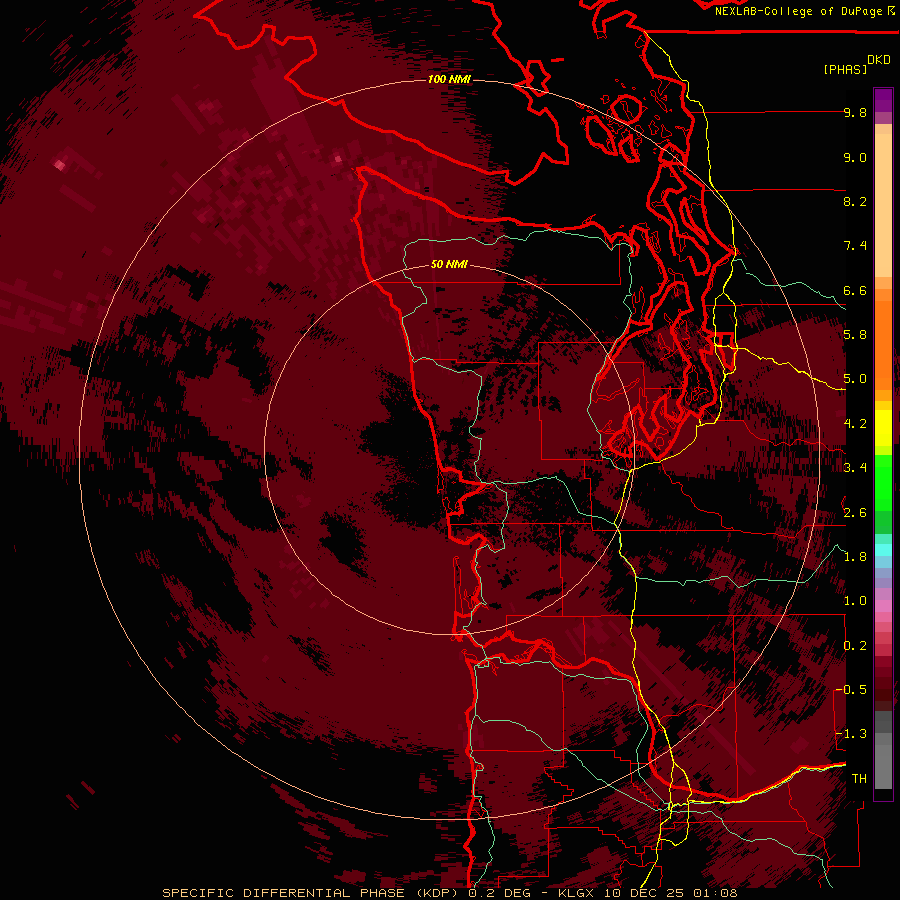Click the DKD unit label above the color scale
The image size is (900, 900).
pyautogui.click(x=879, y=60)
